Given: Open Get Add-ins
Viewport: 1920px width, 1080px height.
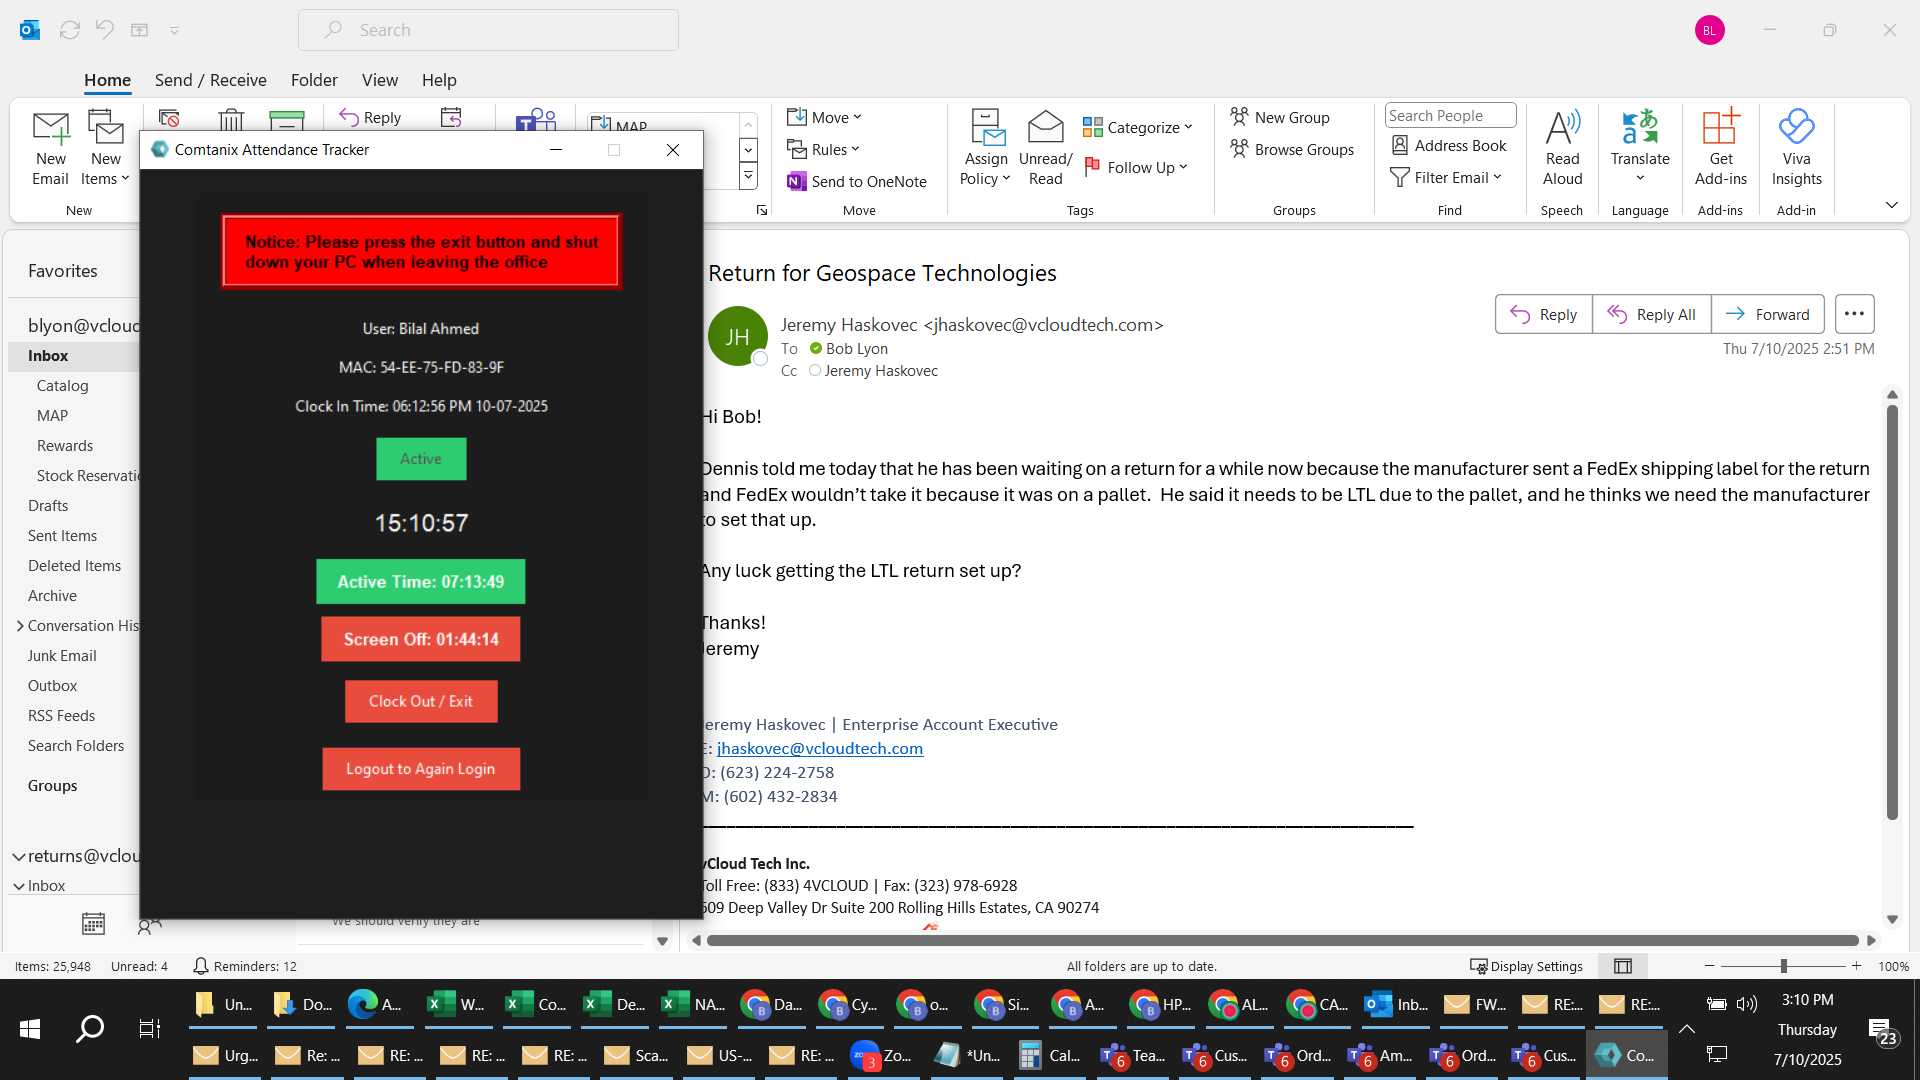Looking at the screenshot, I should click(x=1720, y=148).
